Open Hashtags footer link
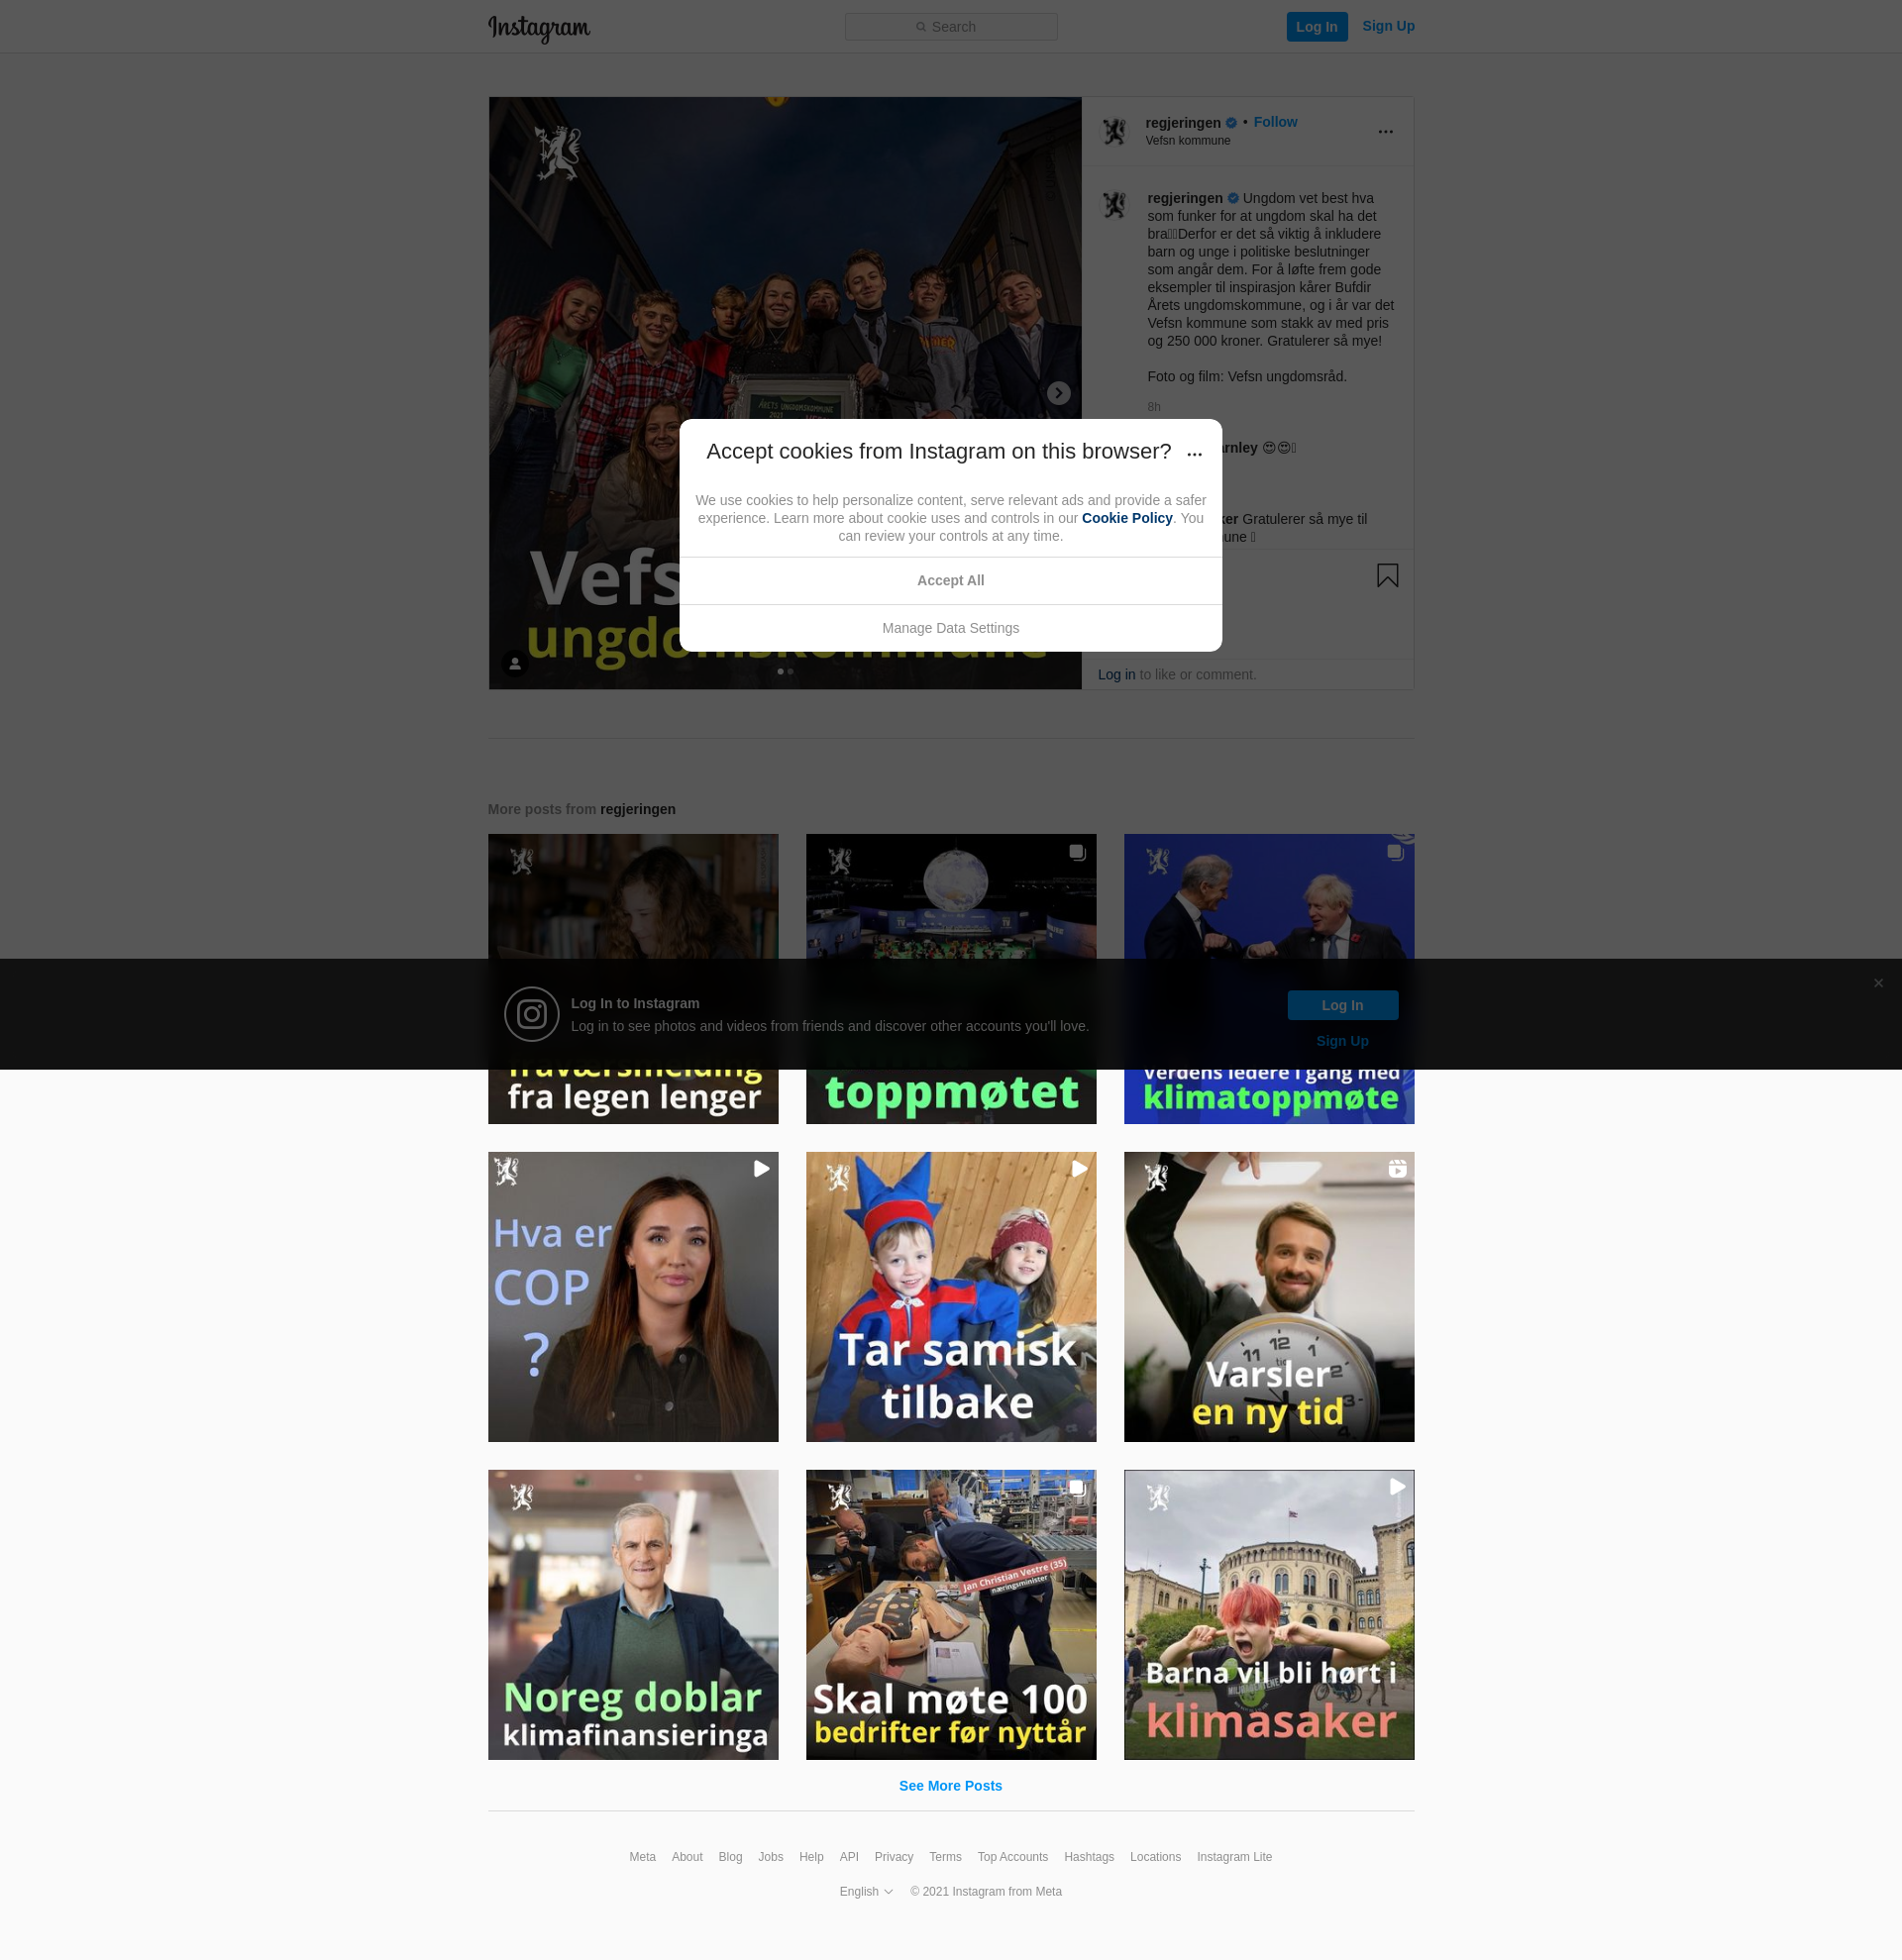Viewport: 1902px width, 1960px height. coord(1089,1857)
